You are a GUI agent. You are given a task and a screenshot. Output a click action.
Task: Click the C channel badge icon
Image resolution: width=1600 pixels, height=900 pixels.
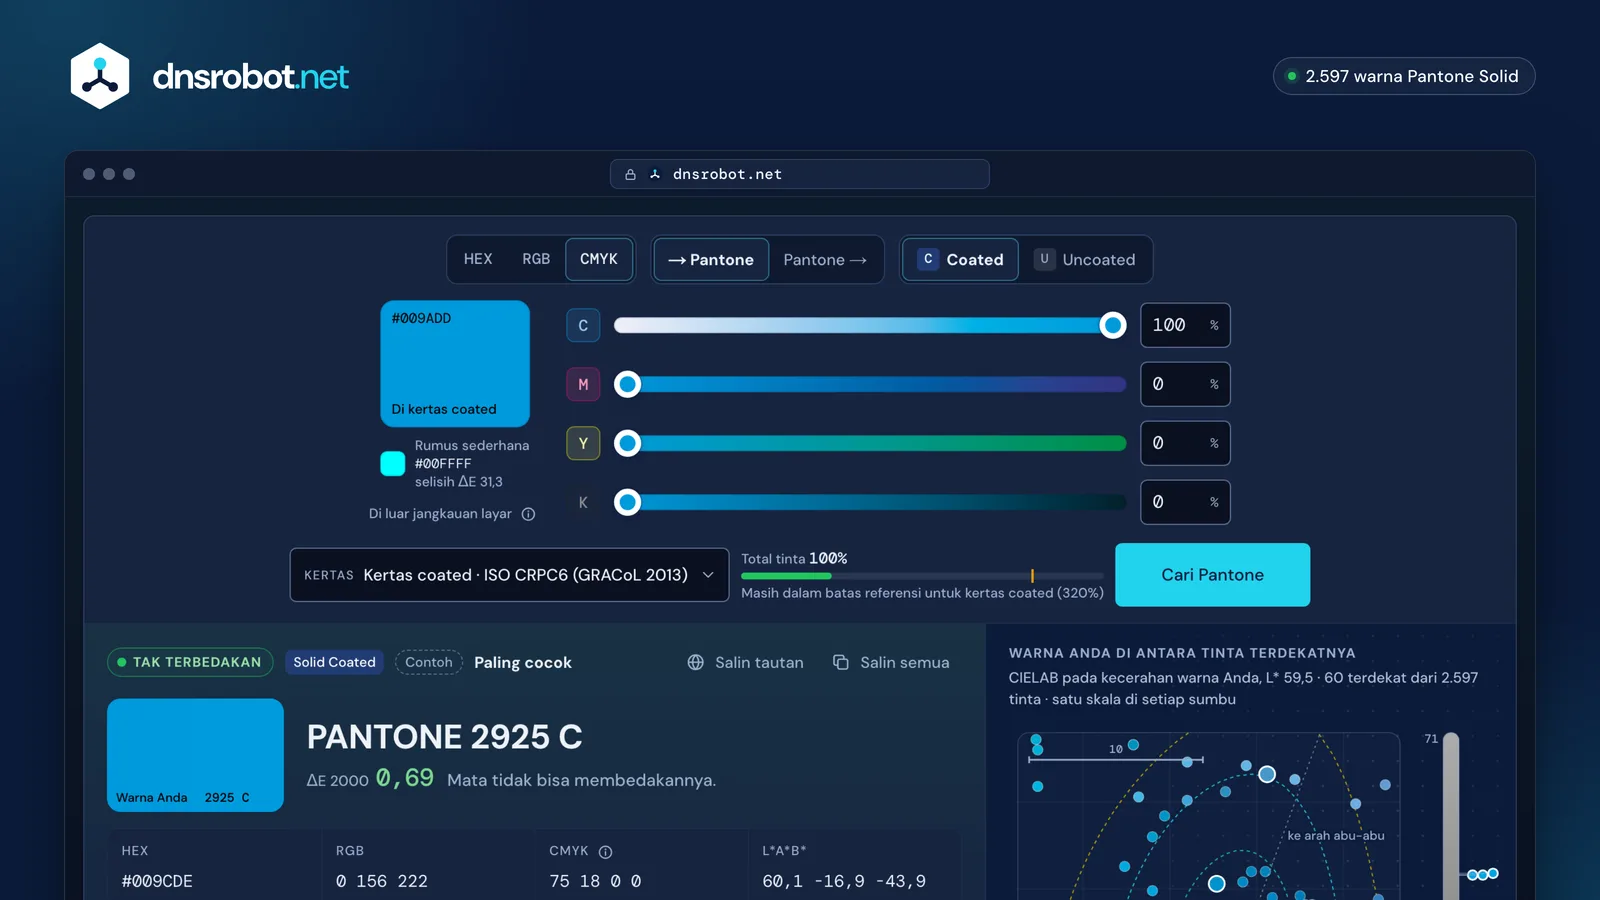(583, 325)
